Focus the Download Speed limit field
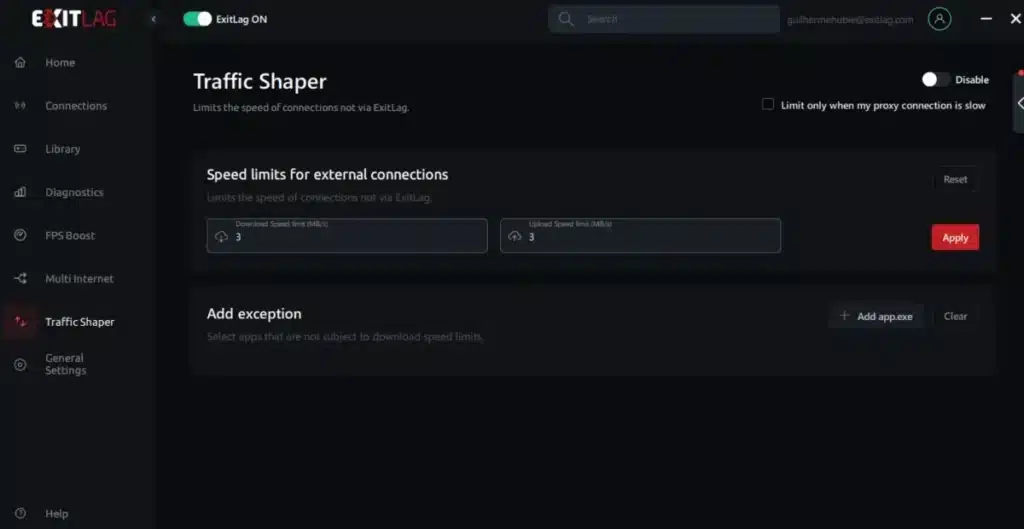Viewport: 1024px width, 529px height. 347,236
